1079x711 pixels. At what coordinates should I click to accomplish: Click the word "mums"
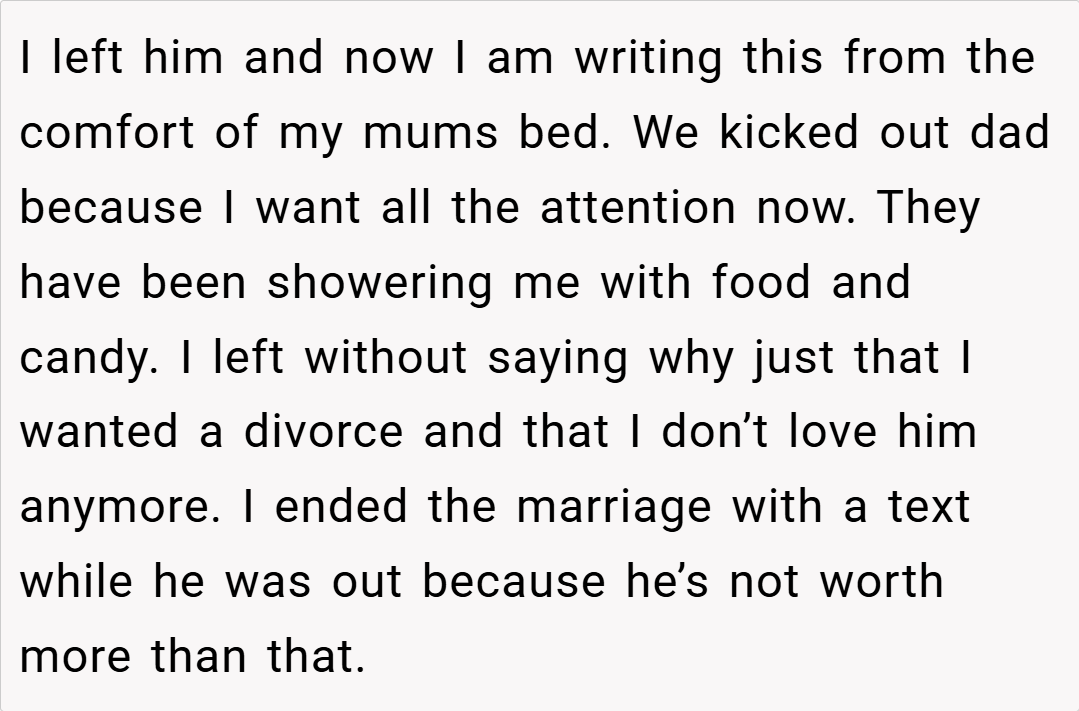429,133
